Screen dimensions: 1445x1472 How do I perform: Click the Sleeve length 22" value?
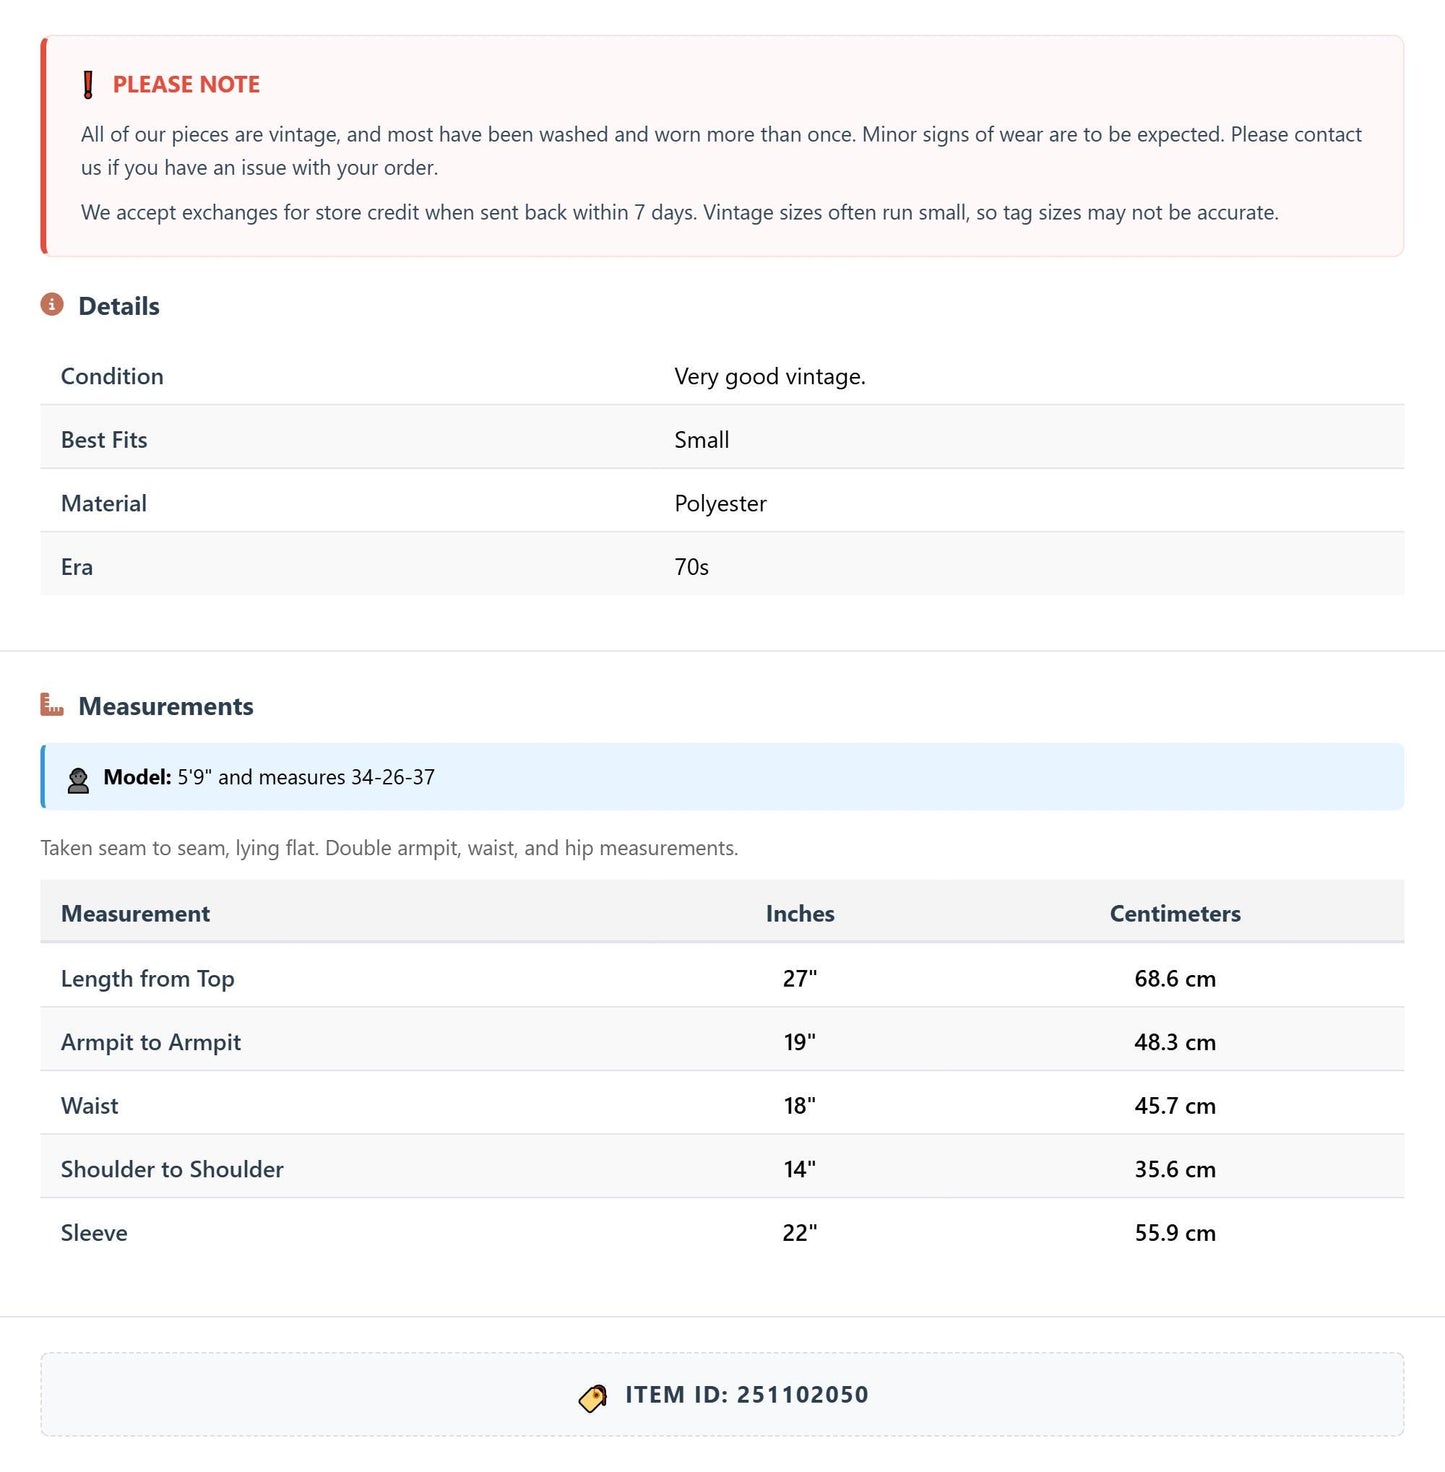[x=800, y=1233]
